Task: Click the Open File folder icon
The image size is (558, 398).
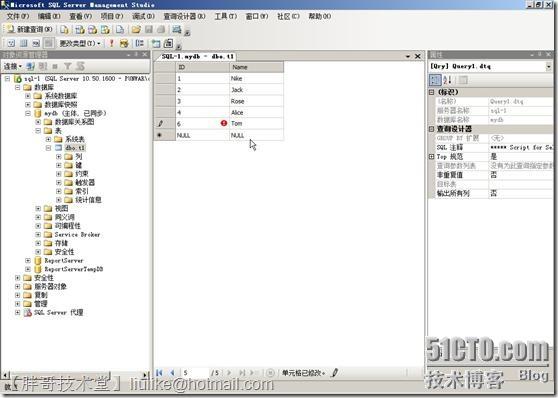Action: pos(136,30)
